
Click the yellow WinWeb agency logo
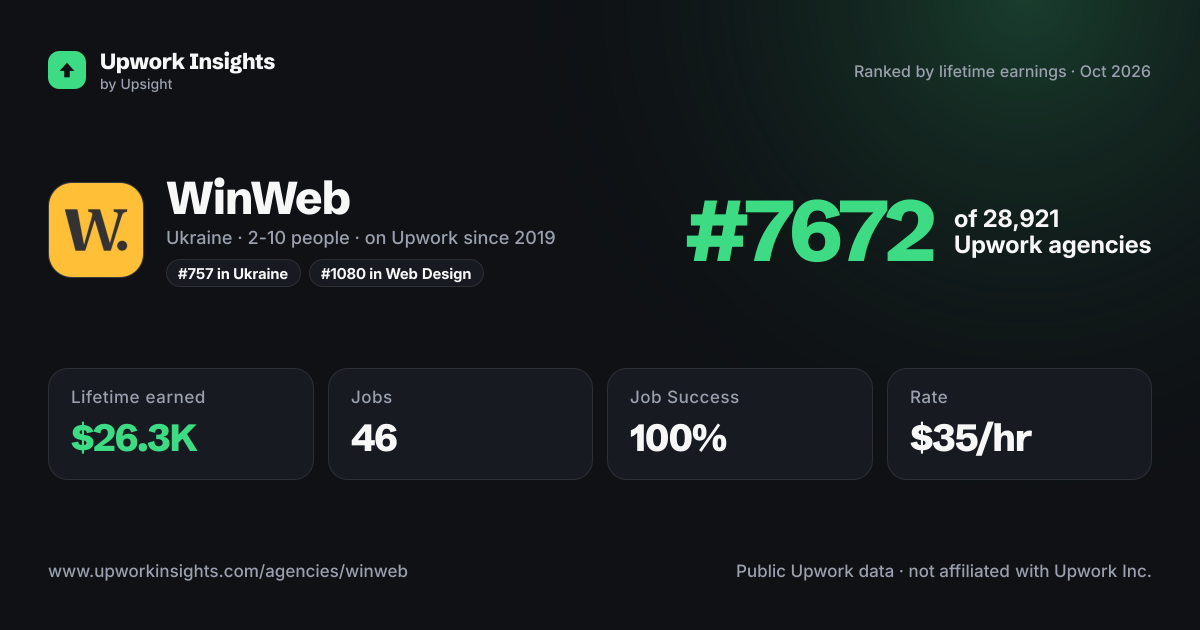pyautogui.click(x=96, y=230)
